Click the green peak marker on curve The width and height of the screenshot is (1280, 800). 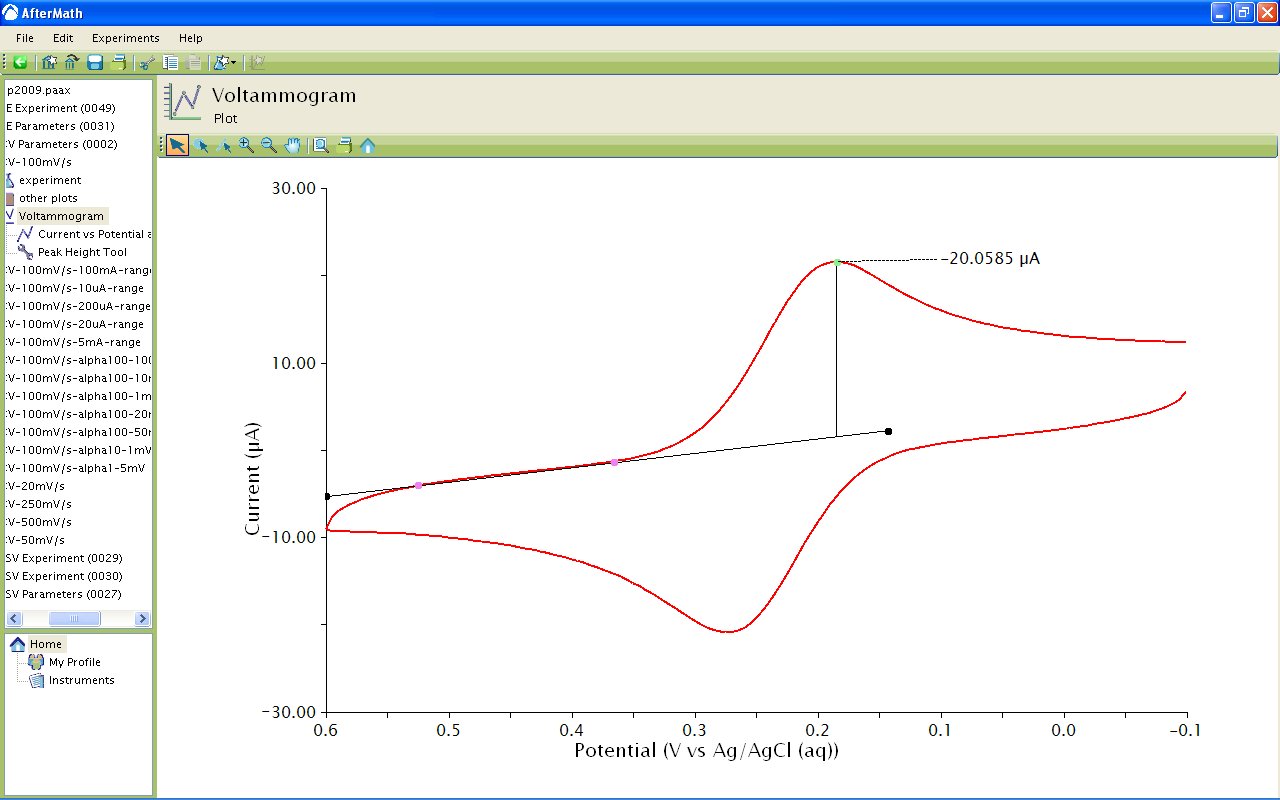click(x=837, y=262)
